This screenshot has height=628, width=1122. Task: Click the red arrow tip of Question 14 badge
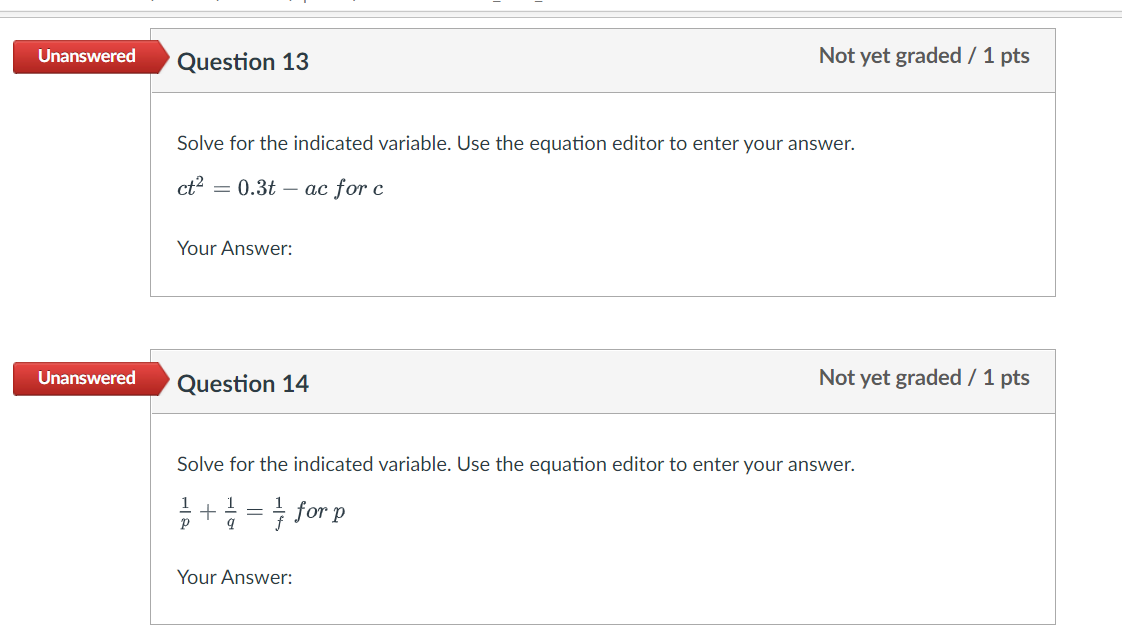click(x=167, y=378)
